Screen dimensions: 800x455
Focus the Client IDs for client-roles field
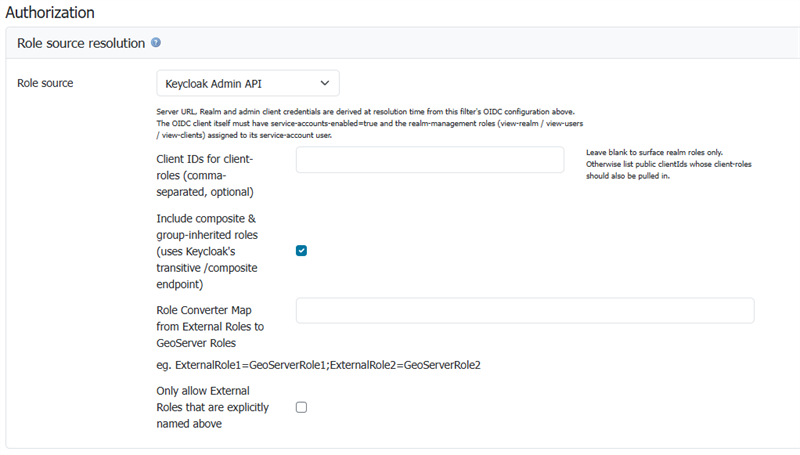tap(430, 160)
